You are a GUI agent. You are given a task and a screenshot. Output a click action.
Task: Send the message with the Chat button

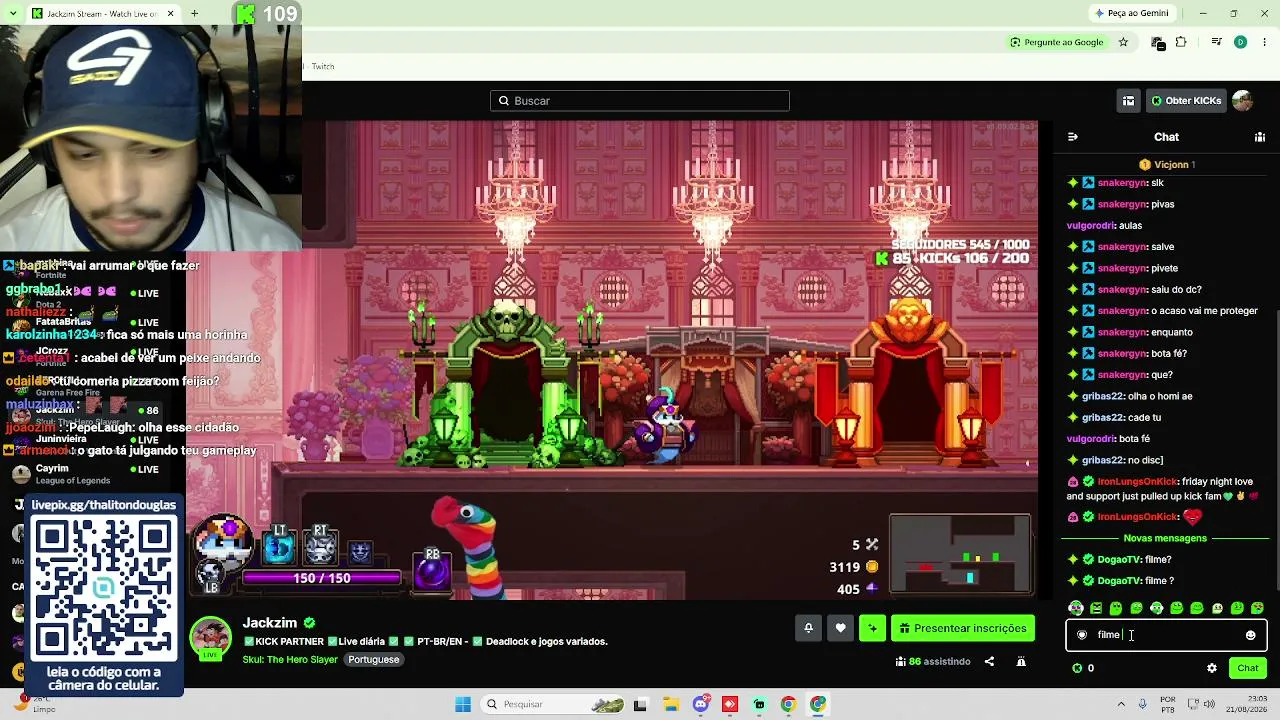pos(1248,668)
